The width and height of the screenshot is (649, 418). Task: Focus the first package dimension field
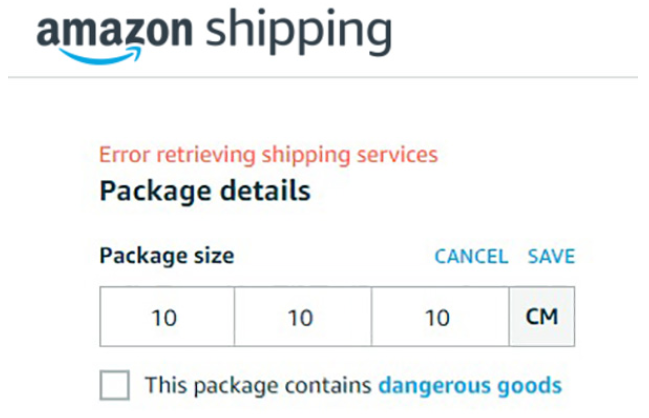pos(167,317)
